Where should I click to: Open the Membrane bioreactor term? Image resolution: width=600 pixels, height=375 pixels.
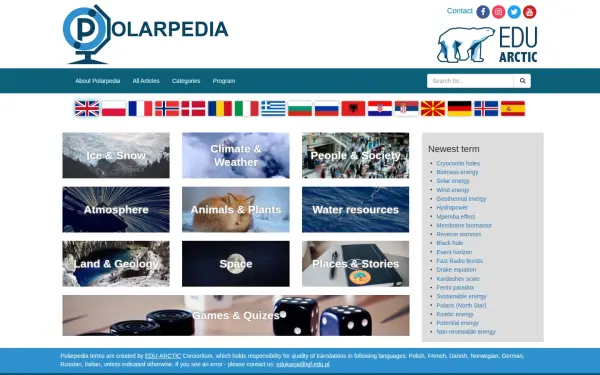point(464,225)
